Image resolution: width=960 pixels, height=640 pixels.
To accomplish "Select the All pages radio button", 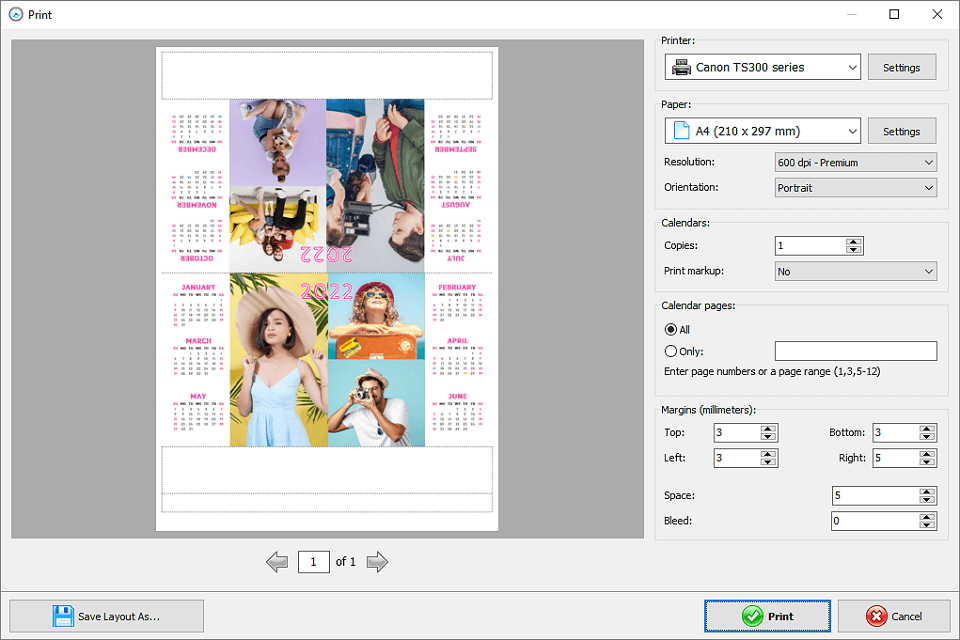I will coord(671,329).
